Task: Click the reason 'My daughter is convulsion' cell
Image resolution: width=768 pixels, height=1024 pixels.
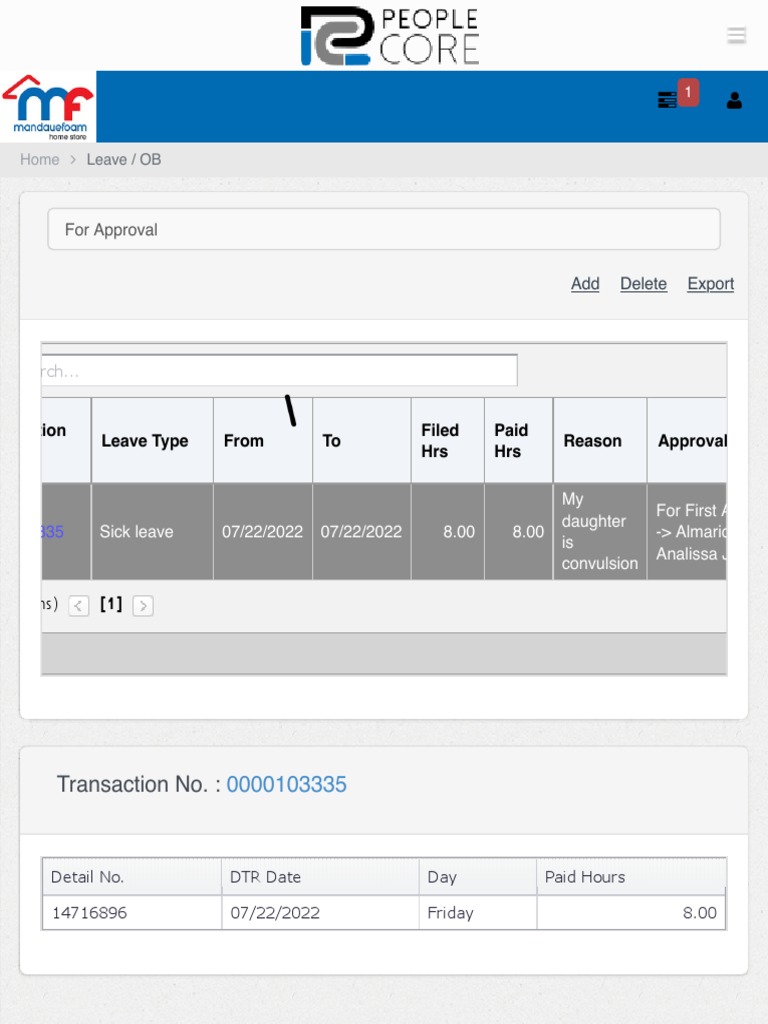Action: (600, 532)
